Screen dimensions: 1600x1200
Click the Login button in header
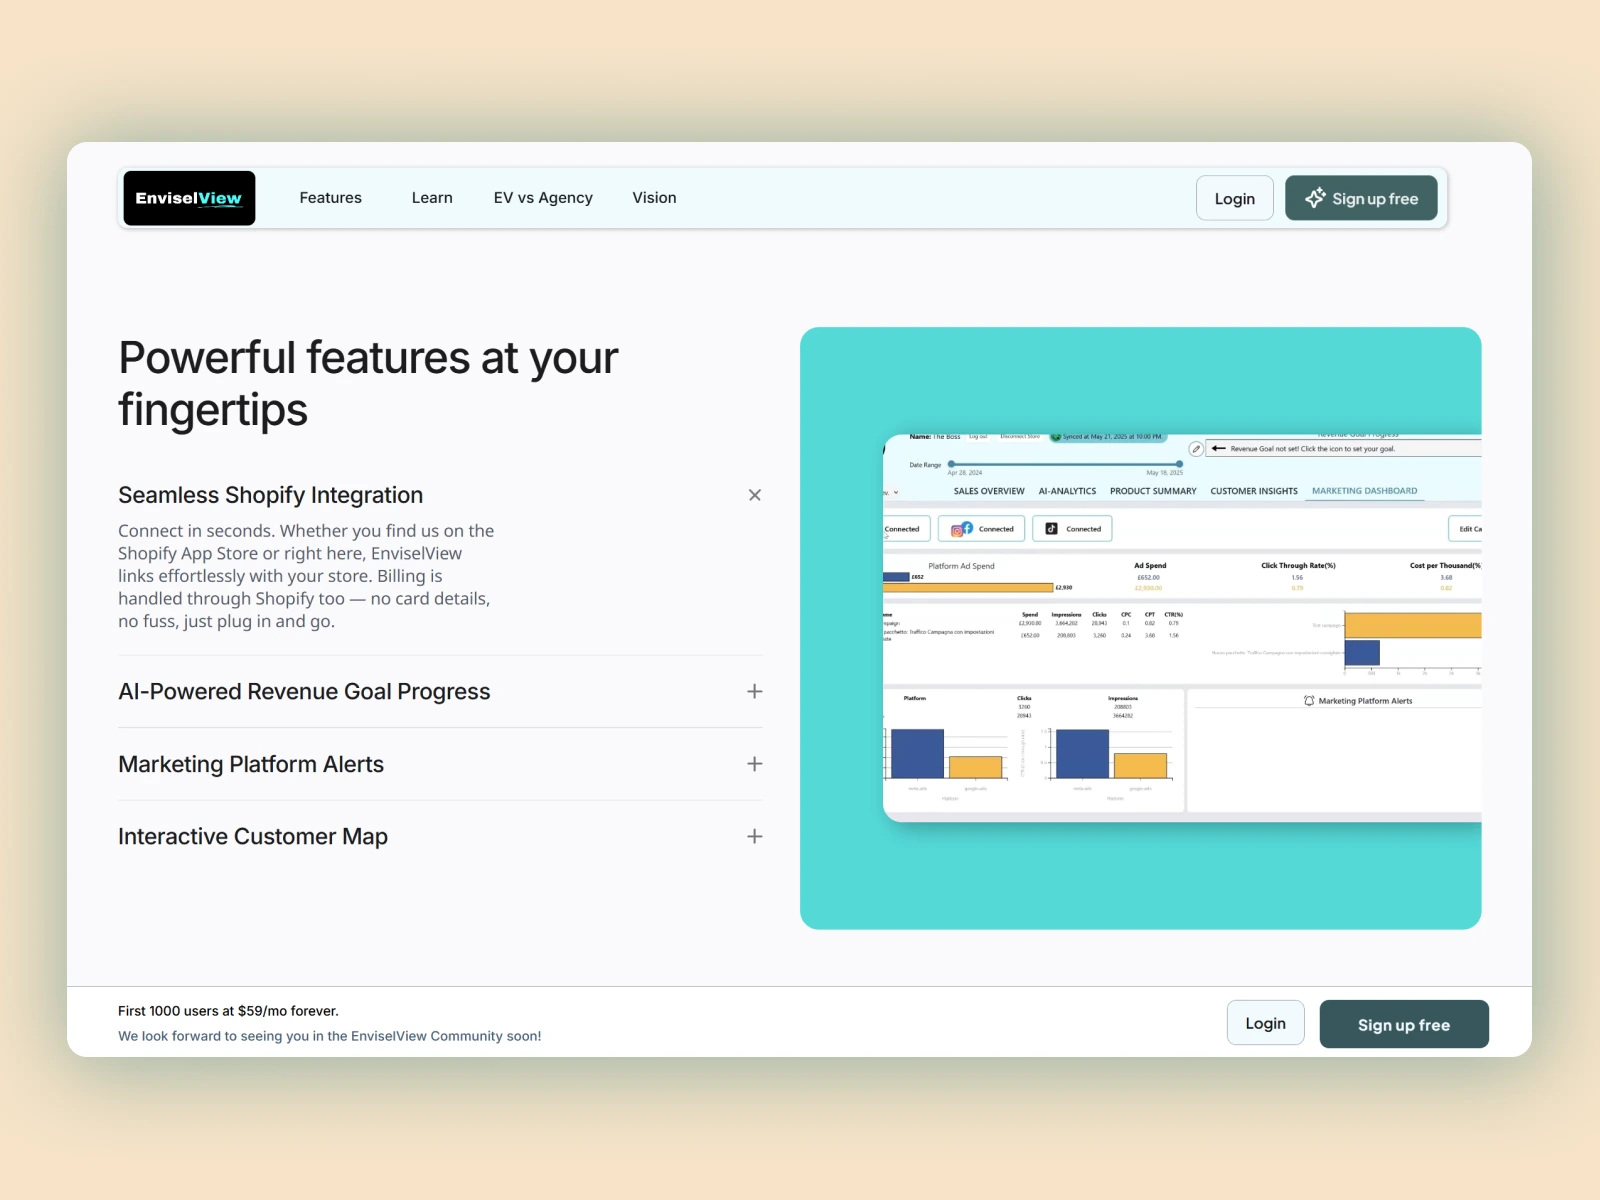[x=1235, y=198]
